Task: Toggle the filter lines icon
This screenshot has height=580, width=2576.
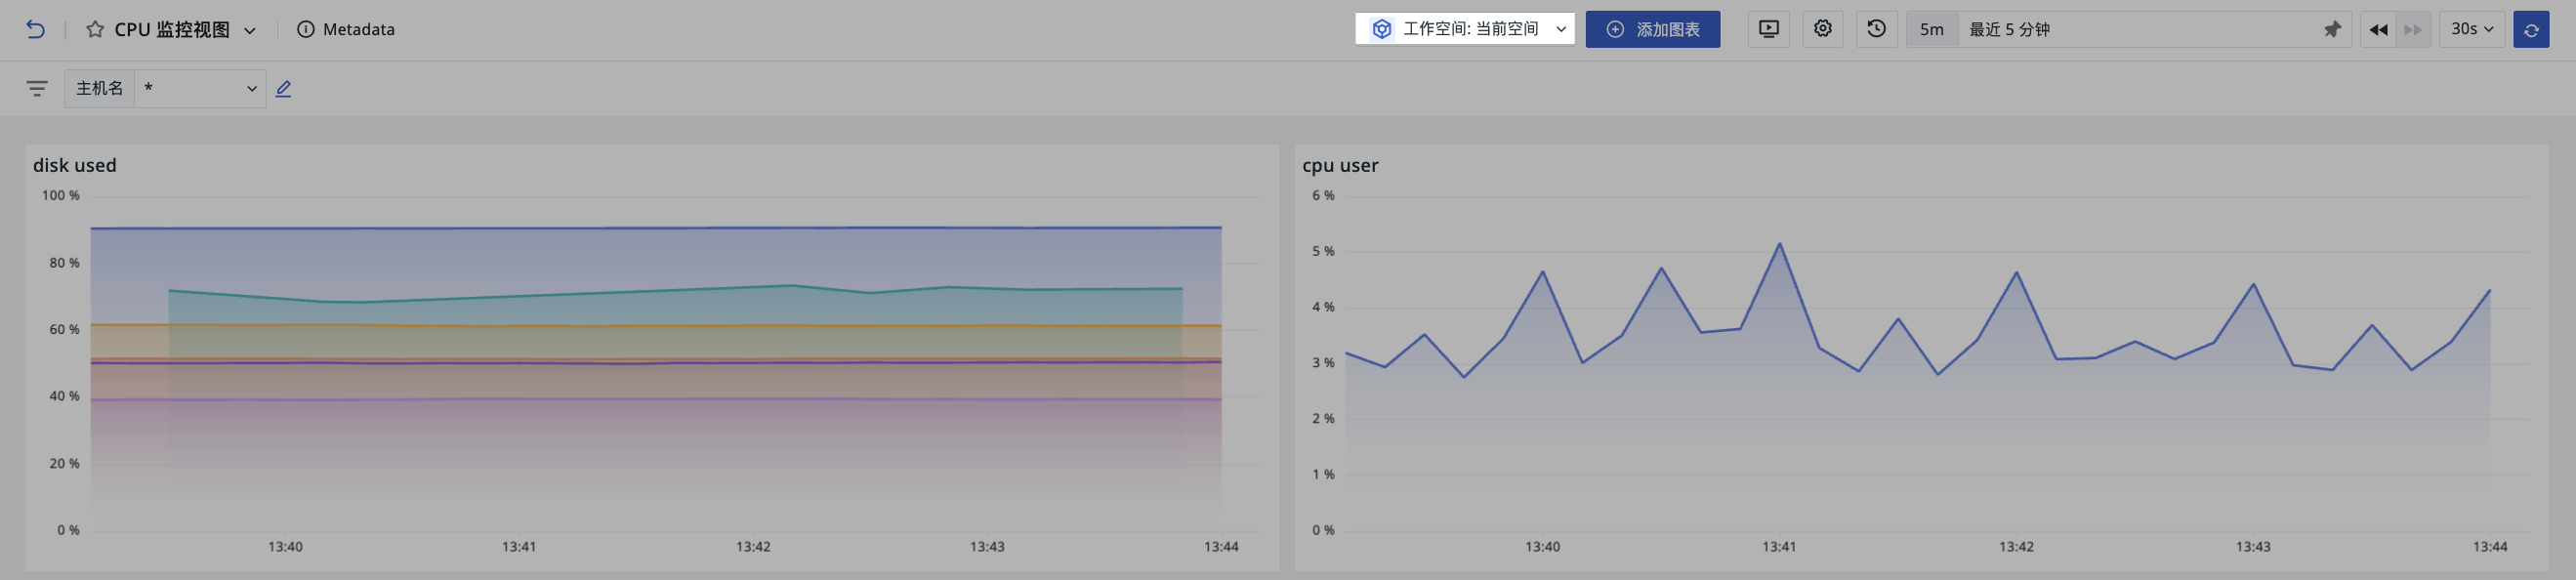Action: click(x=37, y=89)
